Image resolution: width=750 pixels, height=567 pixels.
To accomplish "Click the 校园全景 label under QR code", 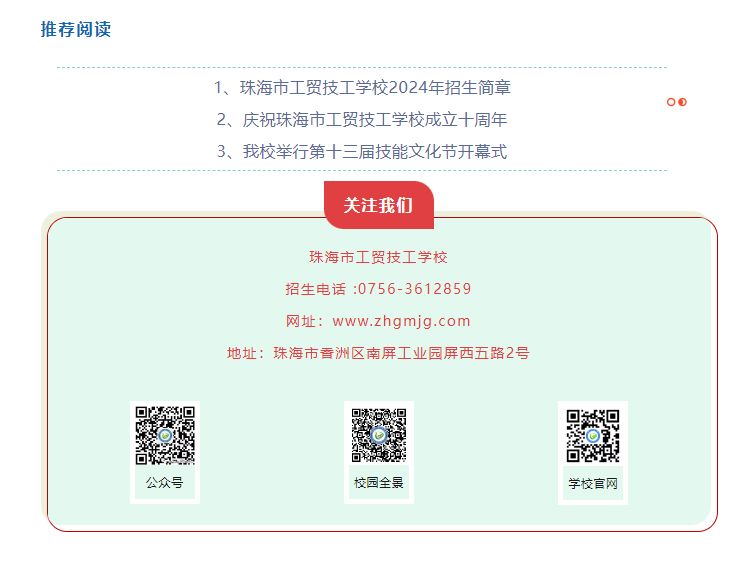I will (379, 483).
